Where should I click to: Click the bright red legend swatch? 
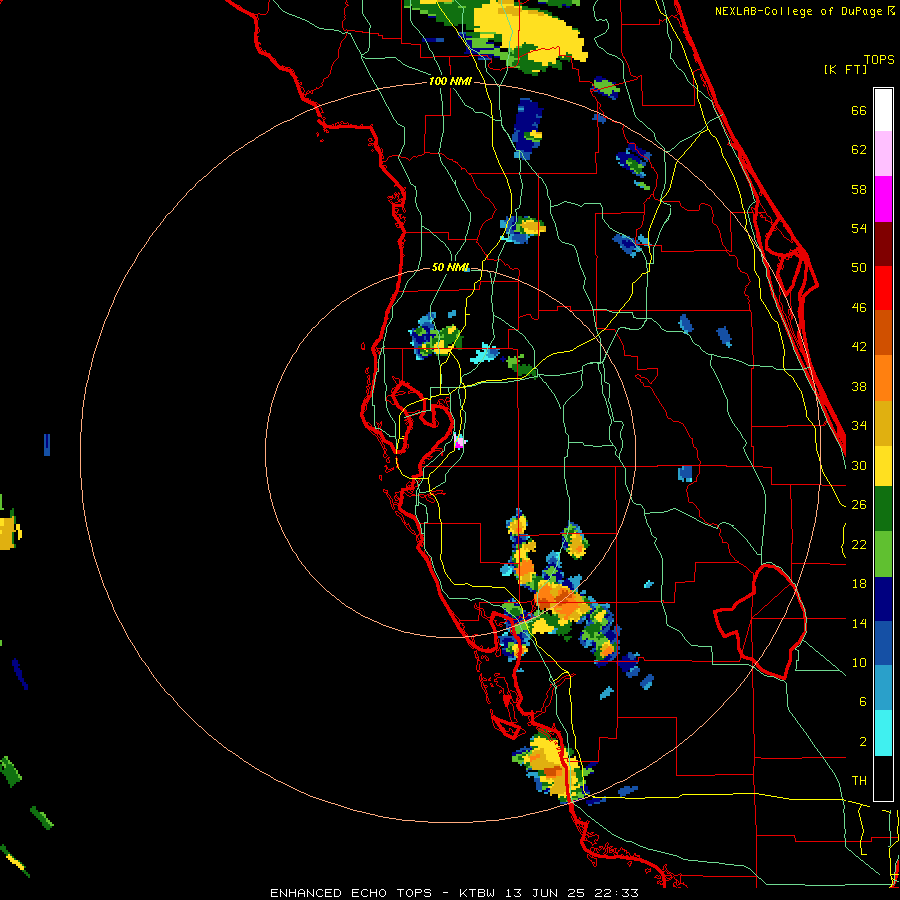coord(883,288)
